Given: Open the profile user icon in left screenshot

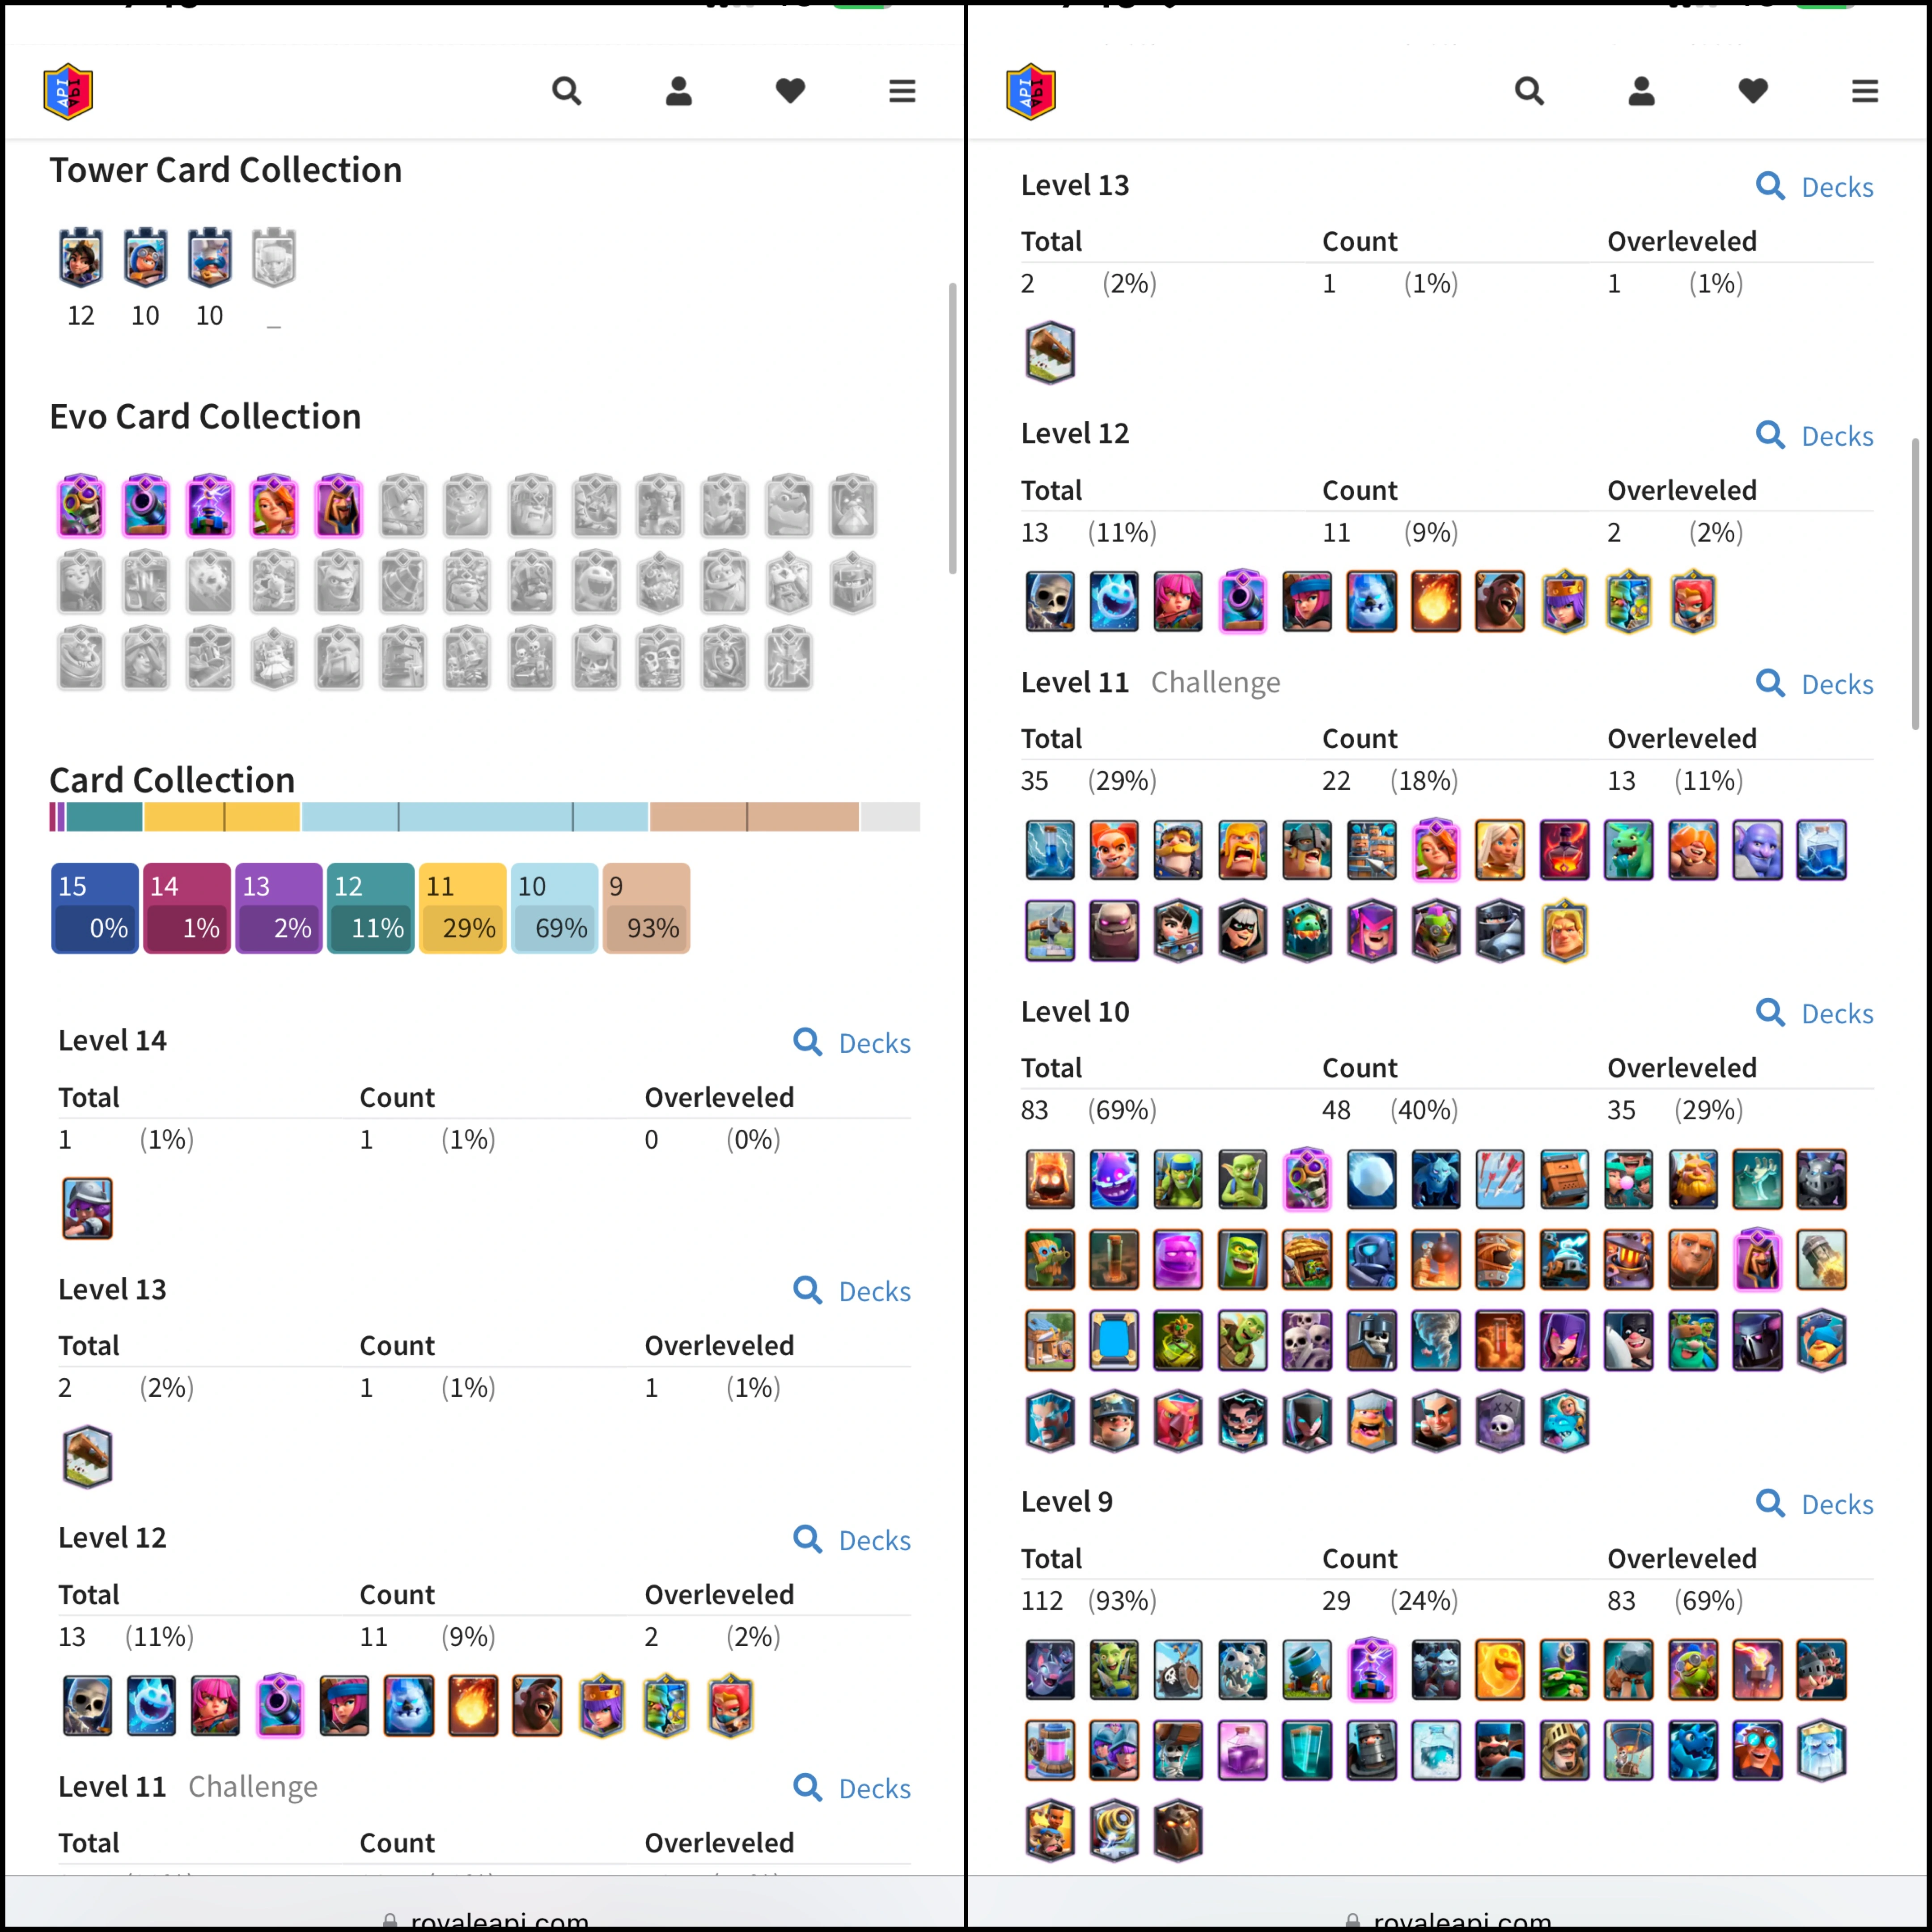Looking at the screenshot, I should 678,91.
